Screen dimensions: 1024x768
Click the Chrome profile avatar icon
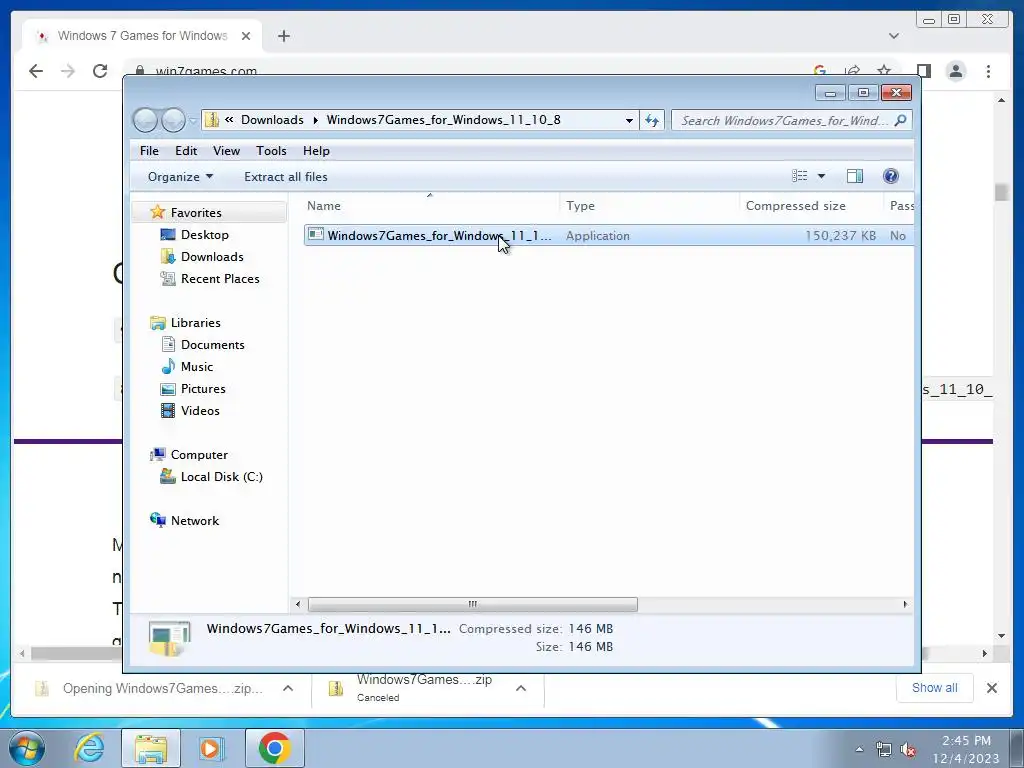[x=955, y=71]
